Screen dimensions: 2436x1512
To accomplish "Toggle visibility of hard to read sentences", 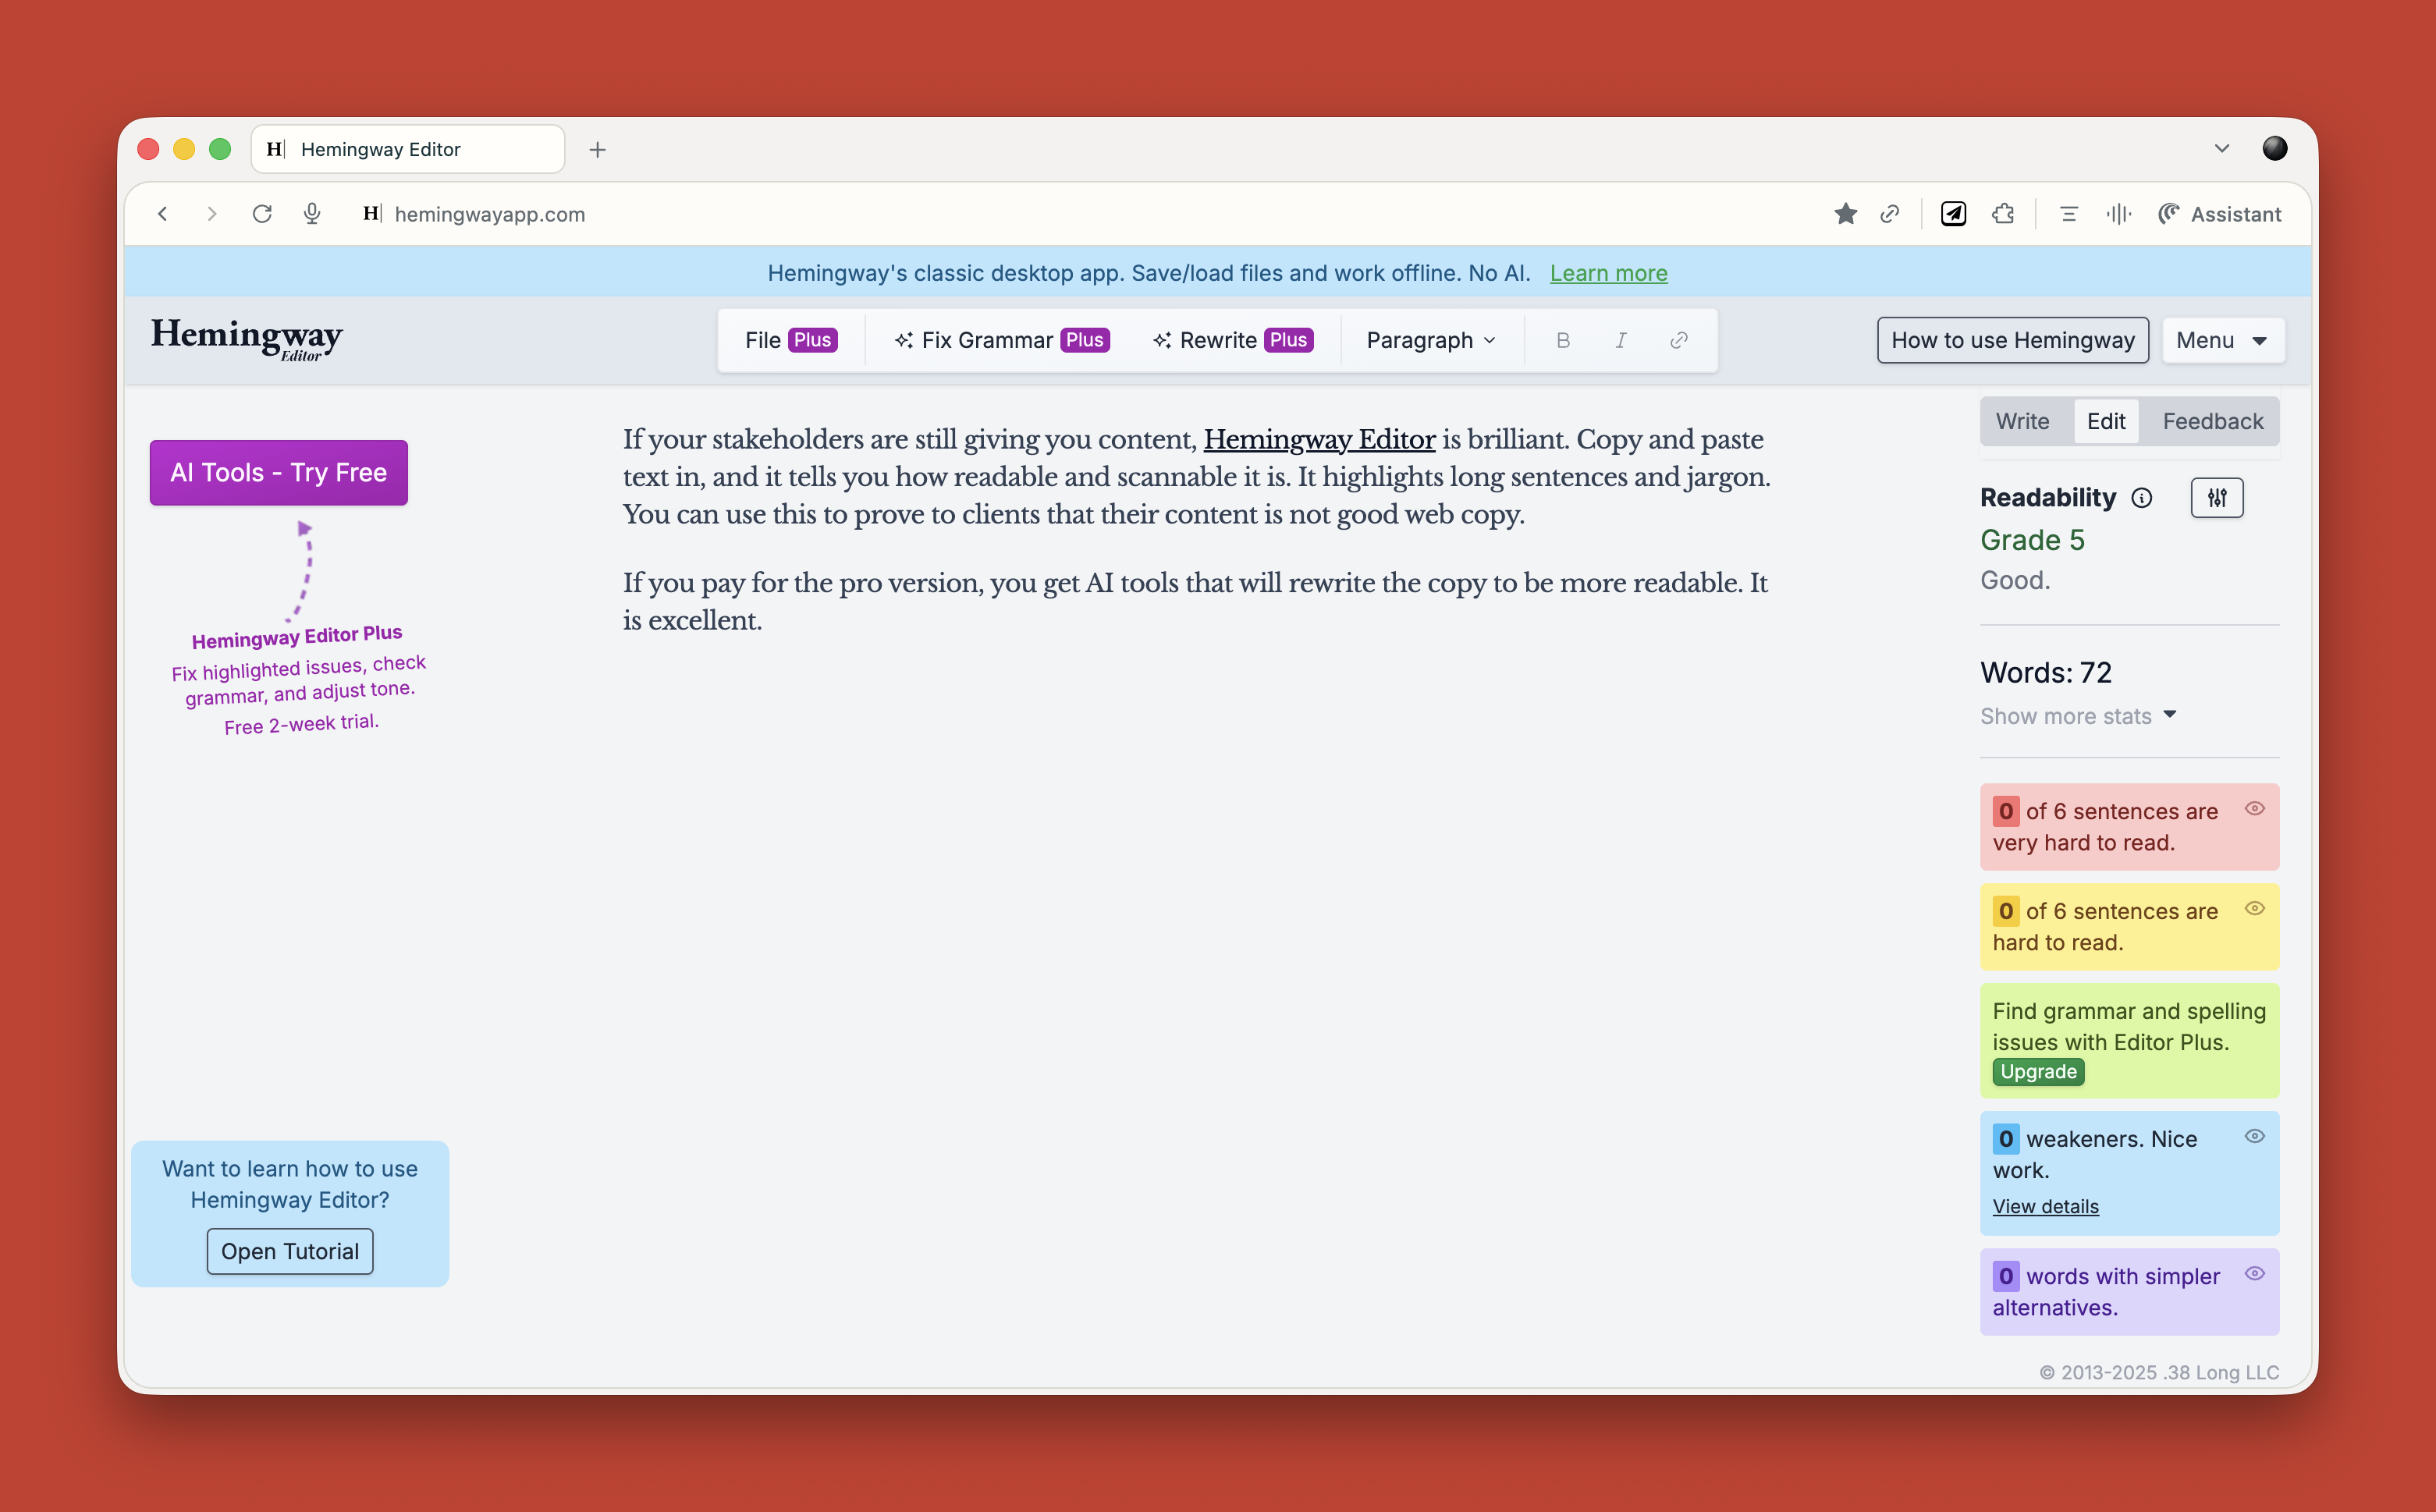I will pyautogui.click(x=2256, y=908).
